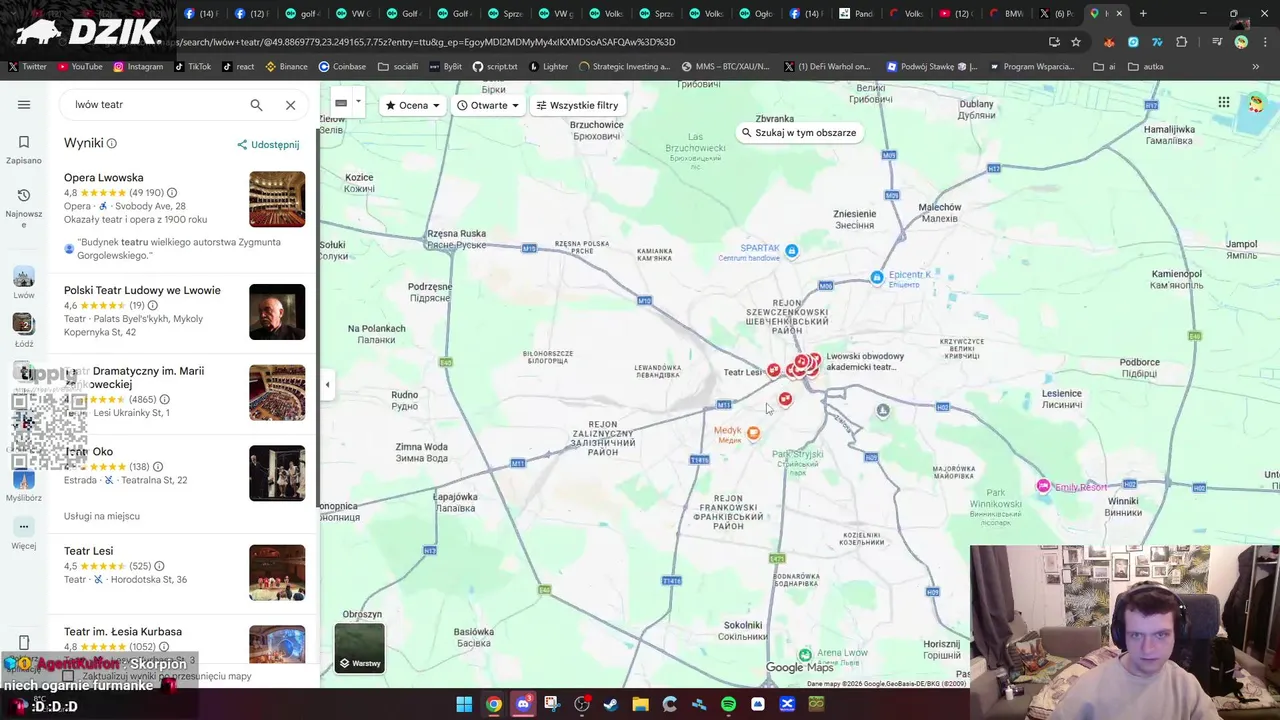Toggle 'Zaktualizuj wyniki po przesunięciu mapy' checkbox
Screen dimensions: 1280x720
click(x=68, y=676)
